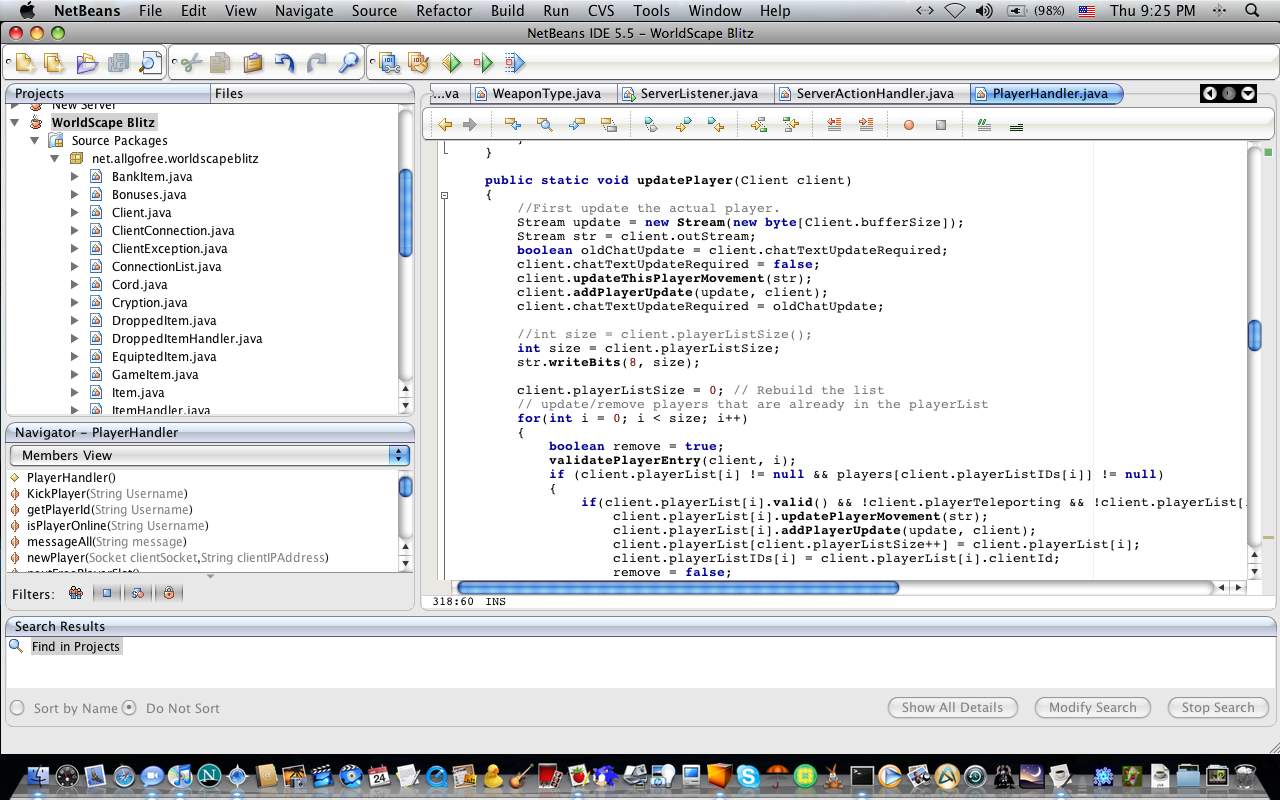Image resolution: width=1280 pixels, height=800 pixels.
Task: Click the Find Selection magnifier in editor toolbar
Action: point(544,125)
